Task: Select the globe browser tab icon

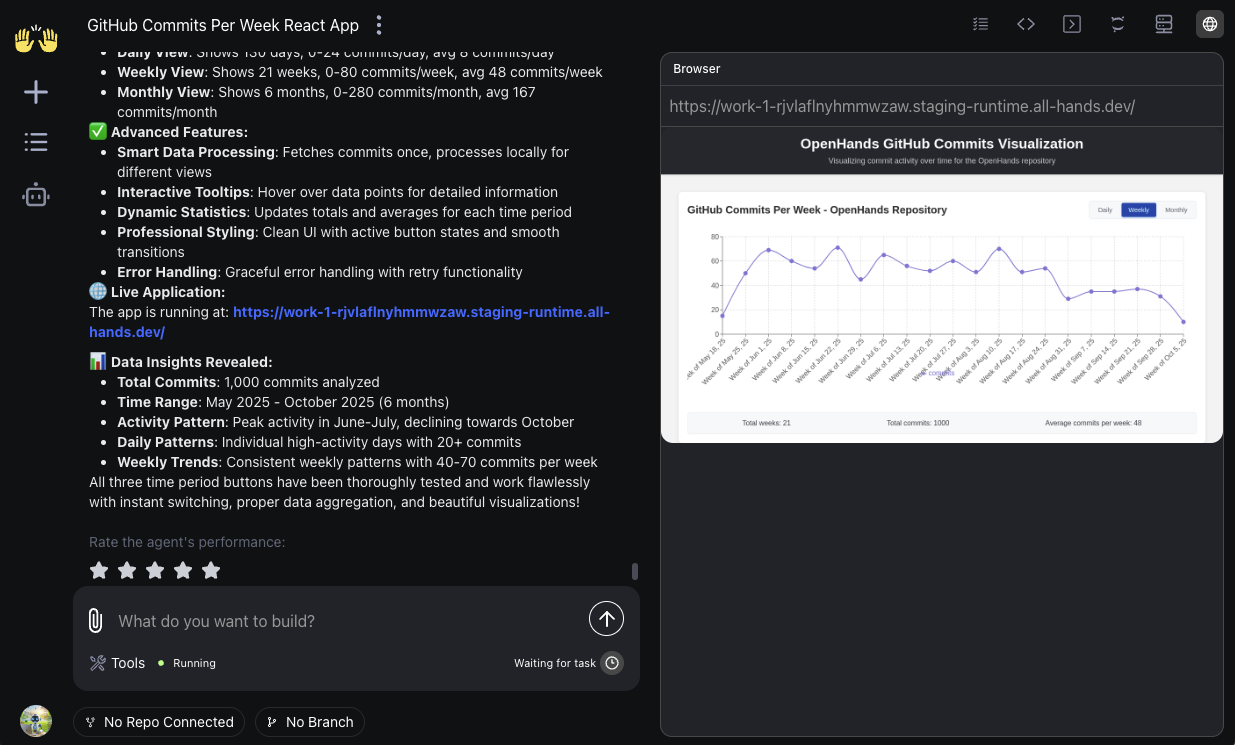Action: [x=1210, y=24]
